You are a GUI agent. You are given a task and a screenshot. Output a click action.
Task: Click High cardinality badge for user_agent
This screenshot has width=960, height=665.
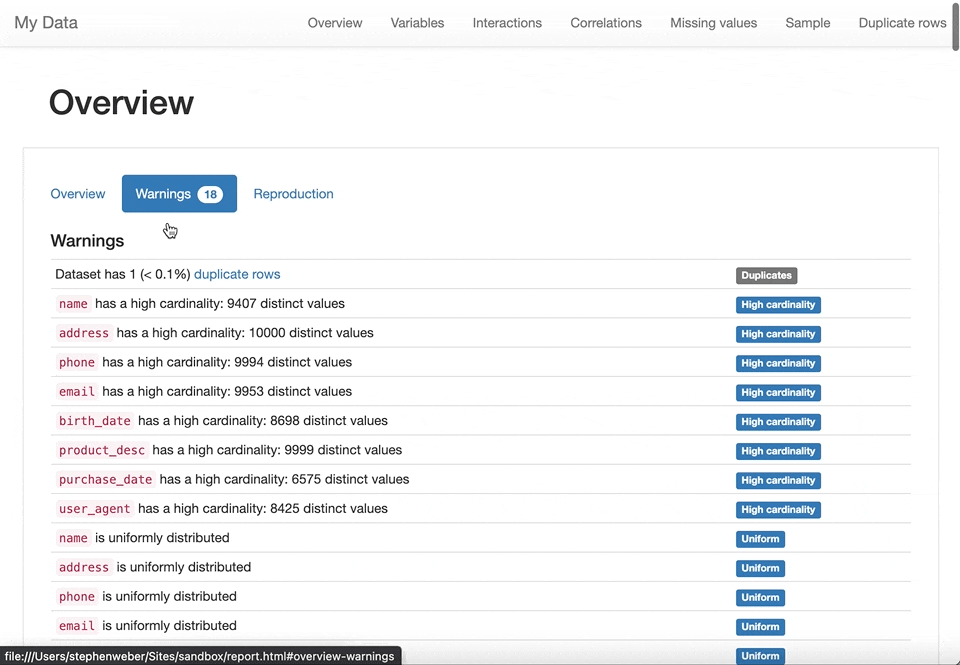778,510
